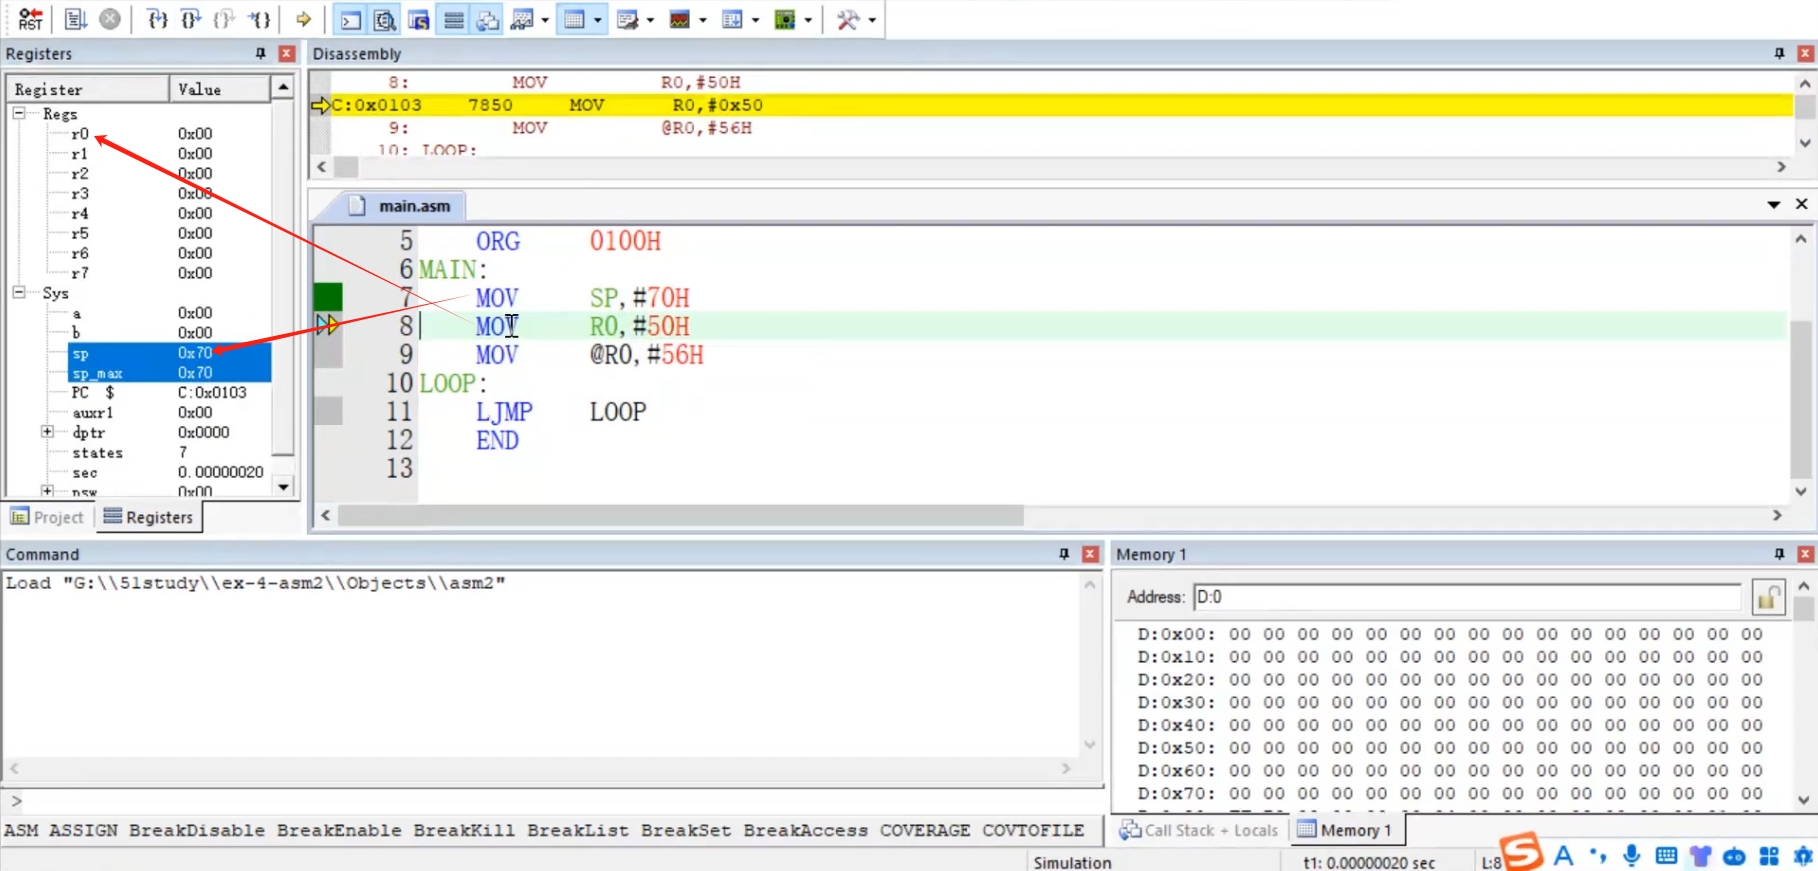Expand the dptr register entry
Image resolution: width=1818 pixels, height=871 pixels.
(x=47, y=432)
